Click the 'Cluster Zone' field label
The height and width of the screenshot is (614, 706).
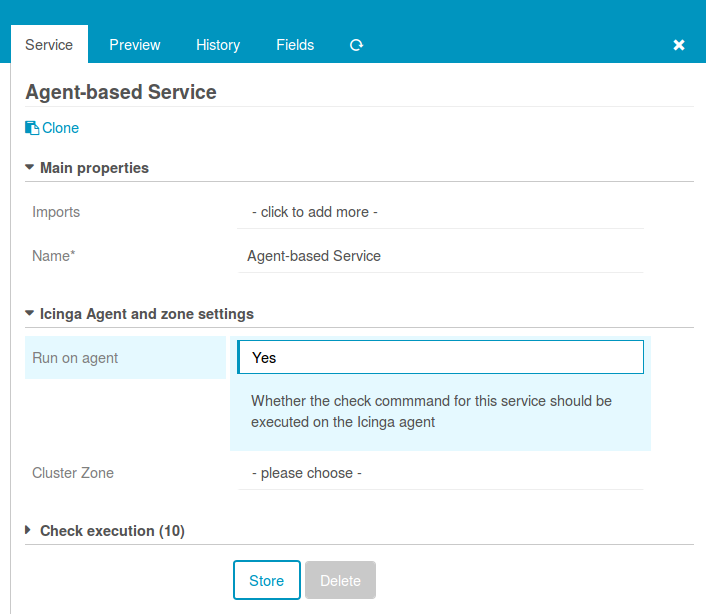coord(73,473)
